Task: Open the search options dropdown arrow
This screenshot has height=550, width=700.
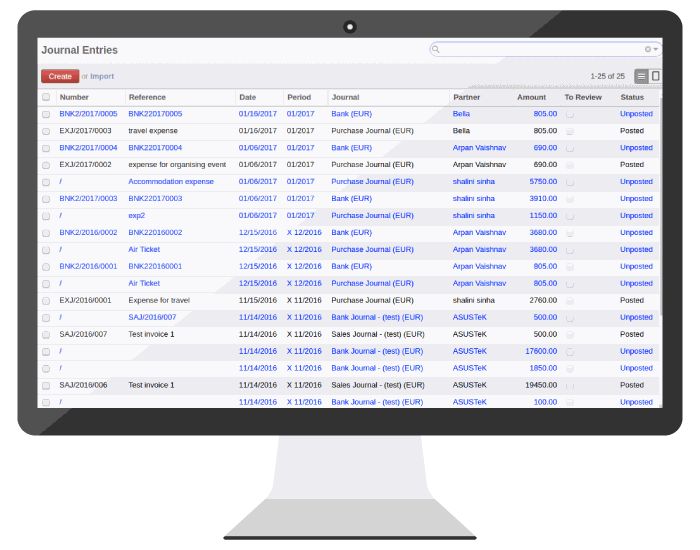Action: [x=656, y=50]
